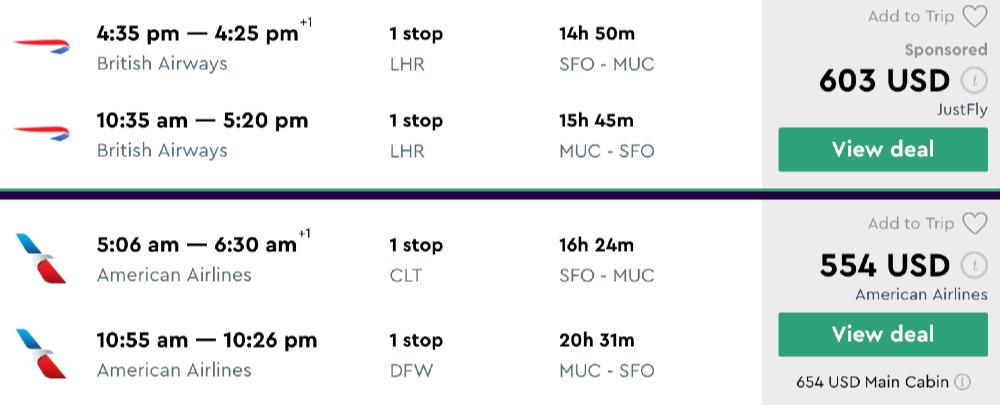This screenshot has height=405, width=1000.
Task: Open info icon beside 603 USD price
Action: pos(971,82)
